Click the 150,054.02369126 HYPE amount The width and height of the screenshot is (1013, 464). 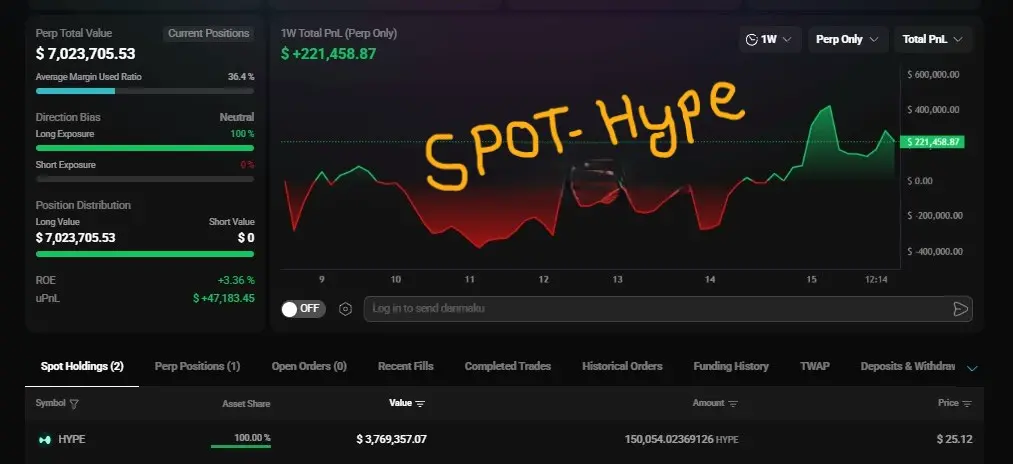682,439
